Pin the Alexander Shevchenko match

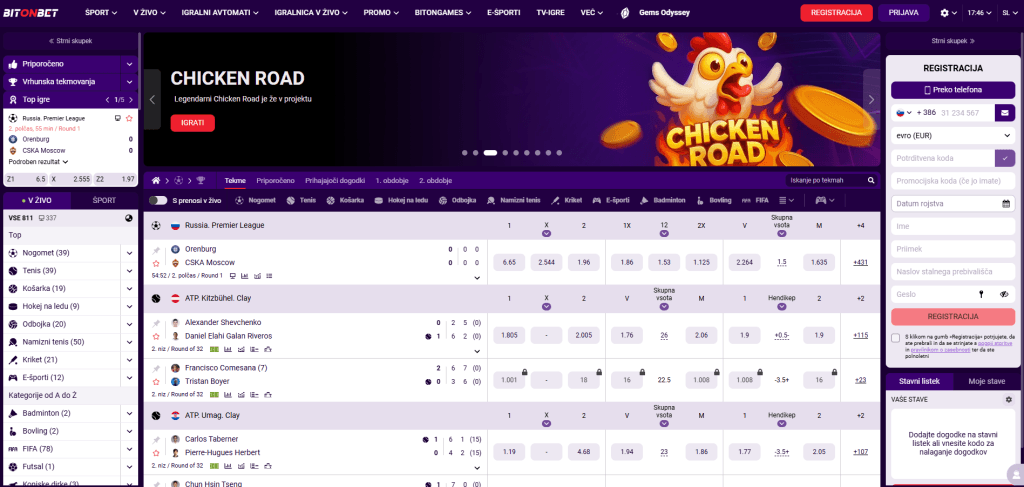tap(156, 322)
